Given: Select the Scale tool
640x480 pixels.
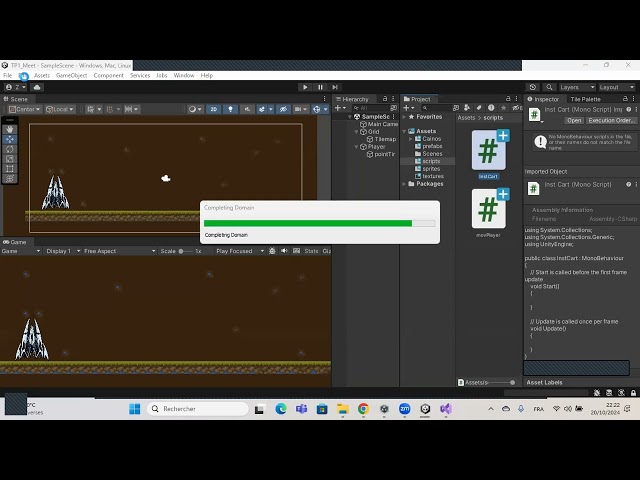Looking at the screenshot, I should (x=10, y=159).
